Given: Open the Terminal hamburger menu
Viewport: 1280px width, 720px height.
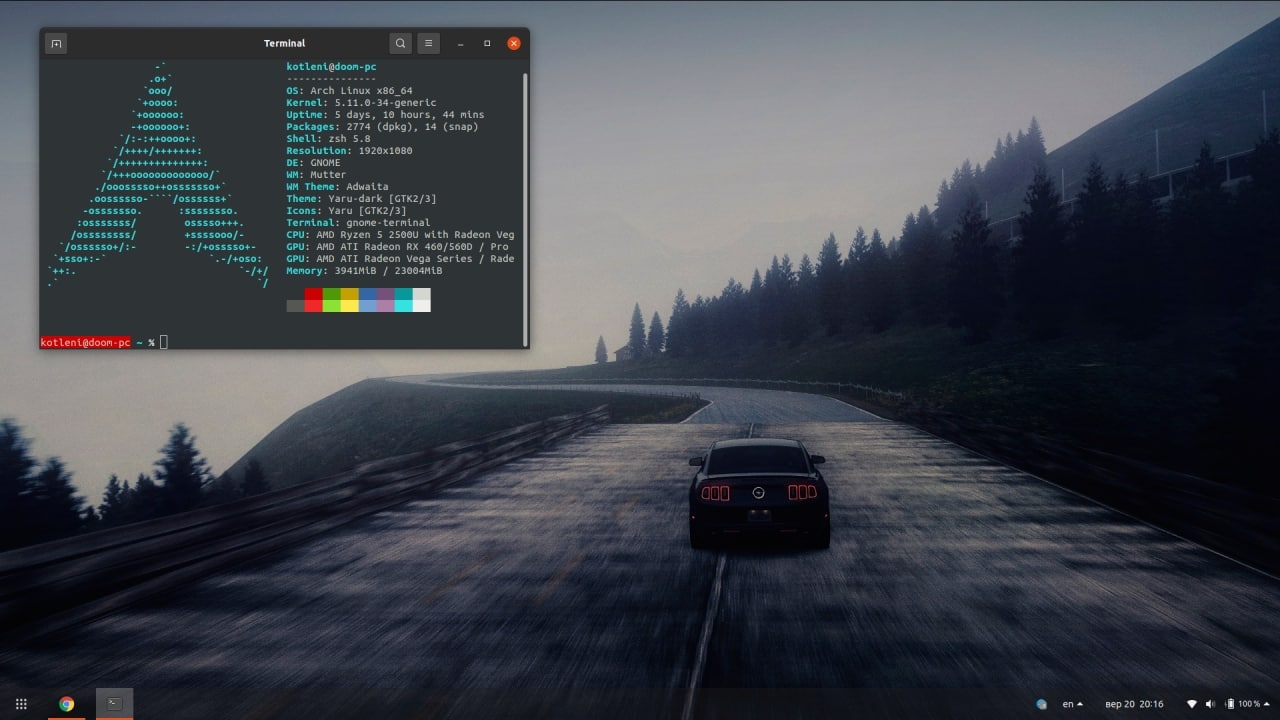Looking at the screenshot, I should (428, 43).
